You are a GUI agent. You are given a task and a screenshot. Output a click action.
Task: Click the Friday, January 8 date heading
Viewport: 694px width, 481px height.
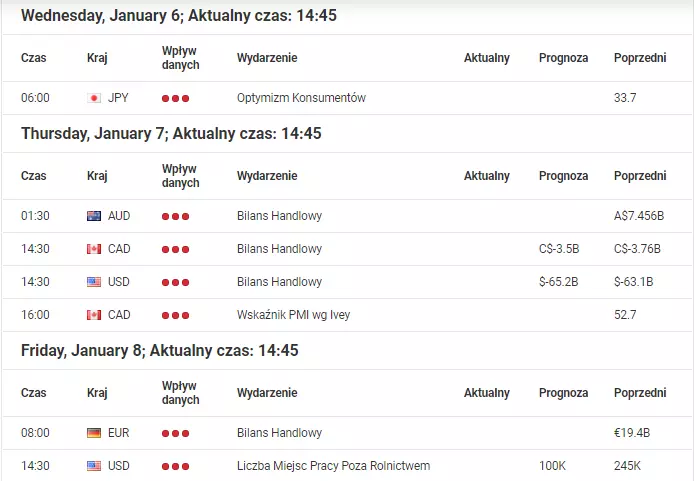point(160,350)
